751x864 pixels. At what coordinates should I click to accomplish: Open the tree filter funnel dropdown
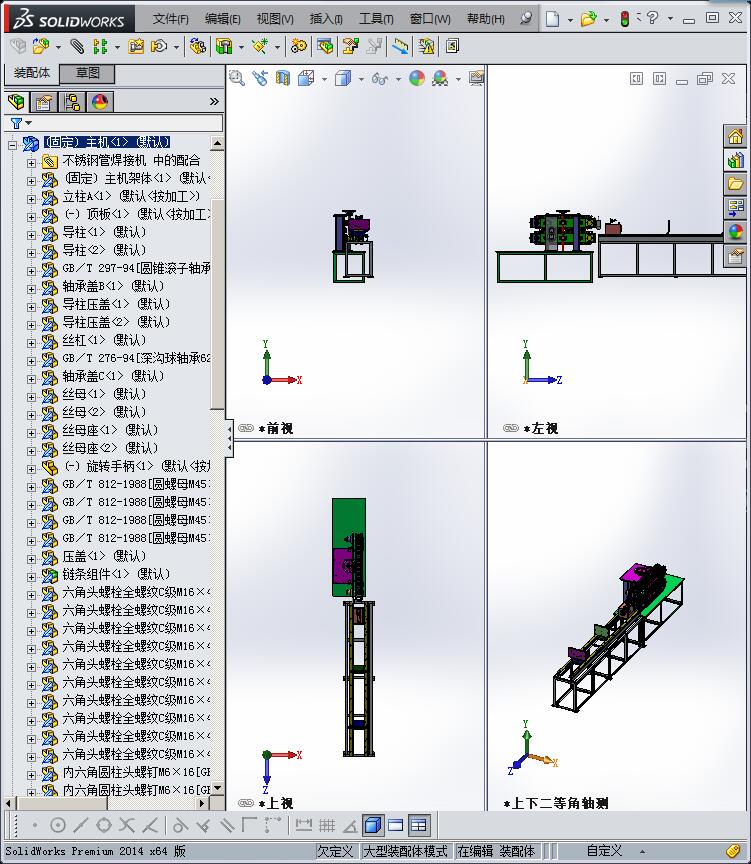tap(21, 123)
